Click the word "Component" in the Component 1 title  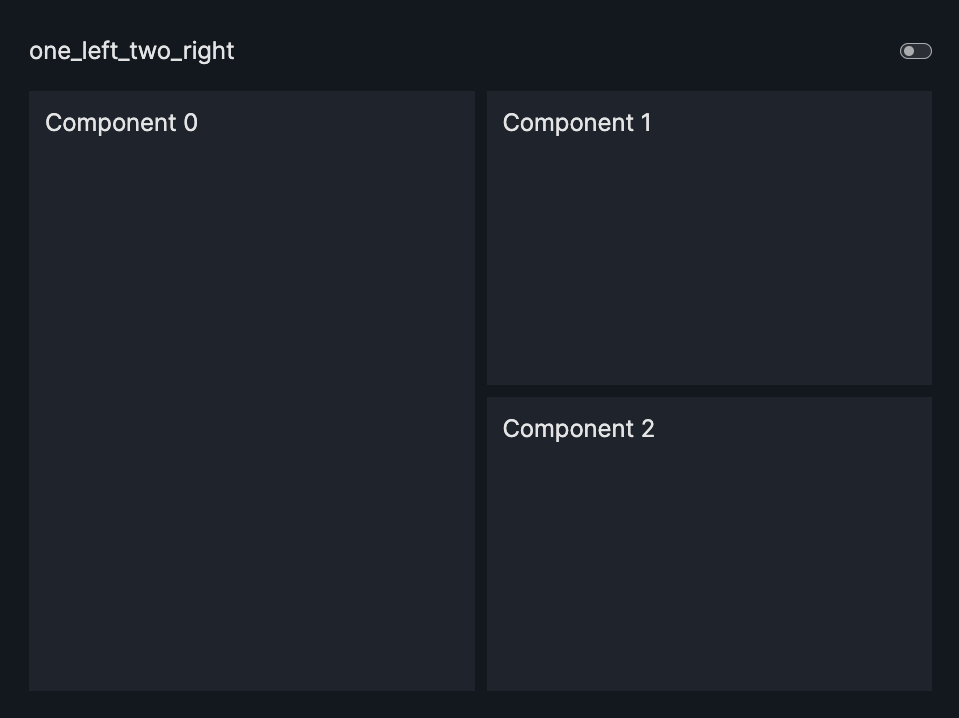[x=567, y=123]
